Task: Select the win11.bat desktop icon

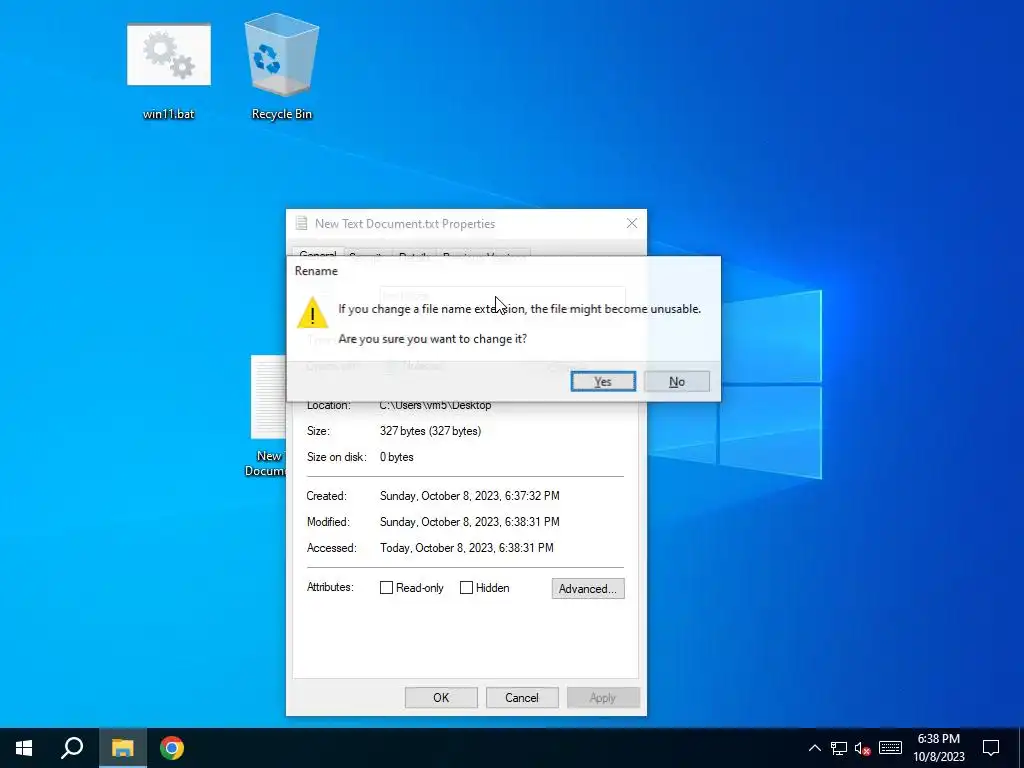Action: coord(168,72)
